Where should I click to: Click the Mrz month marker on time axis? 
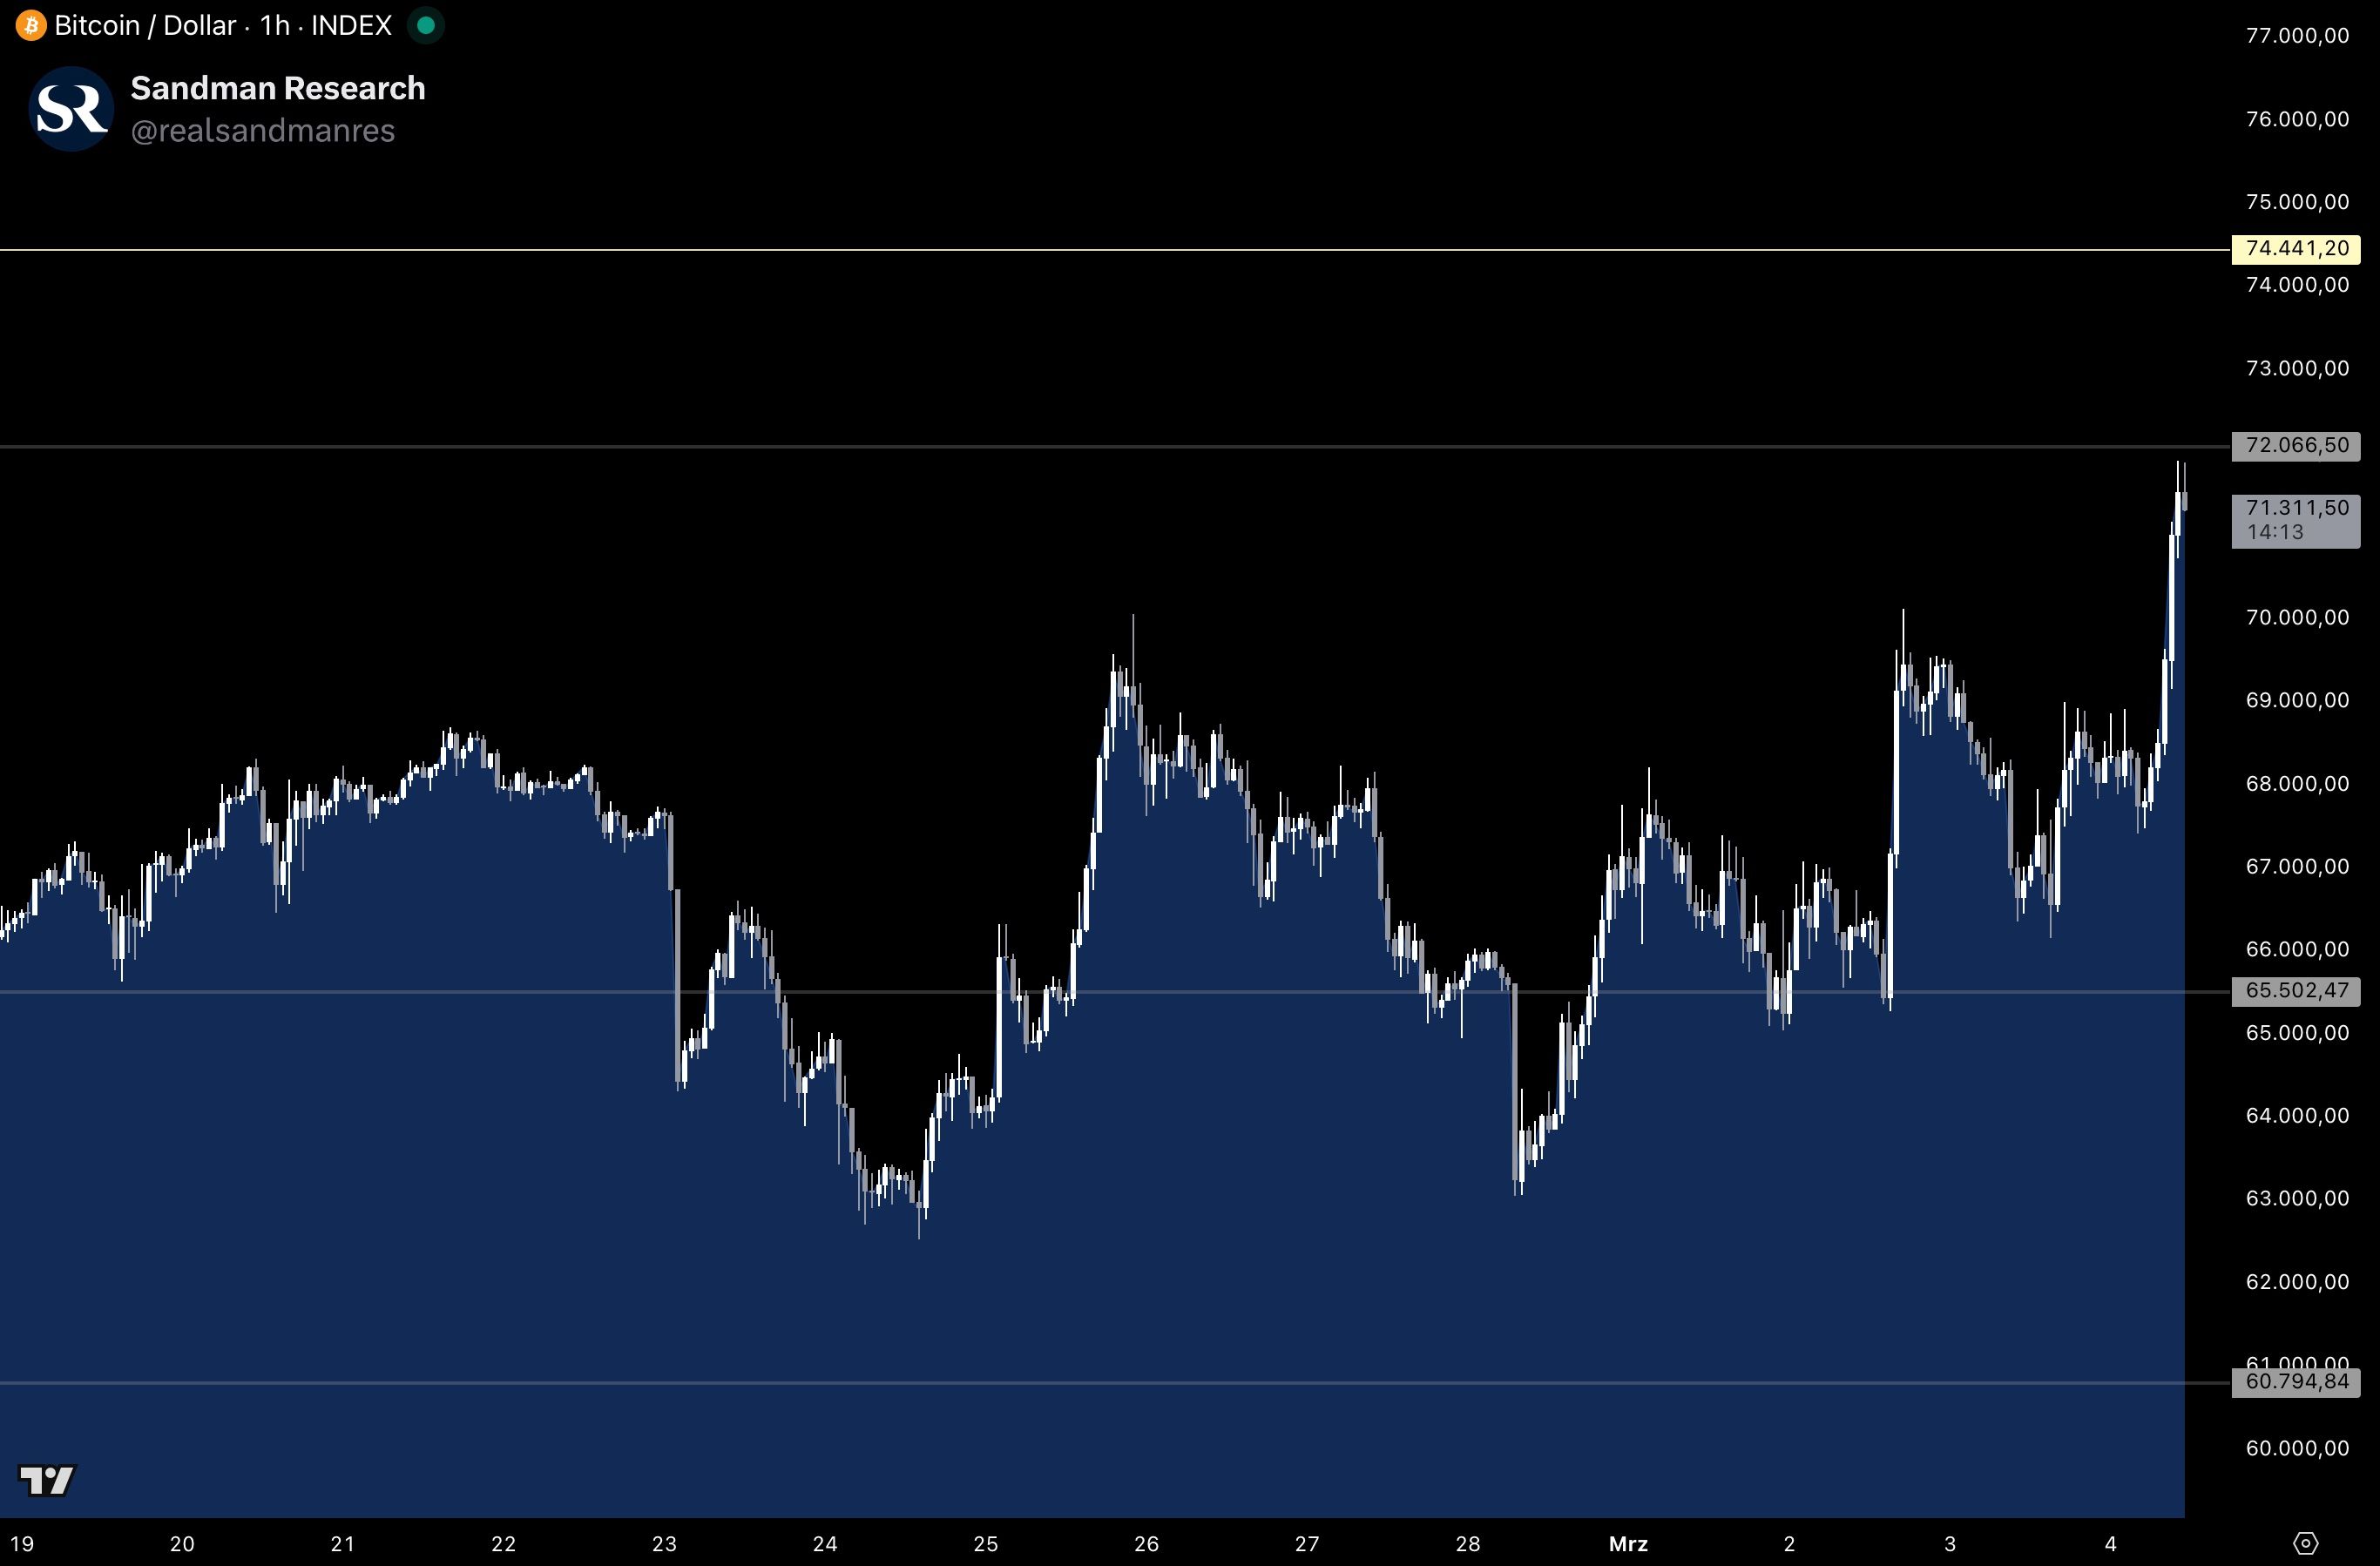(1628, 1543)
